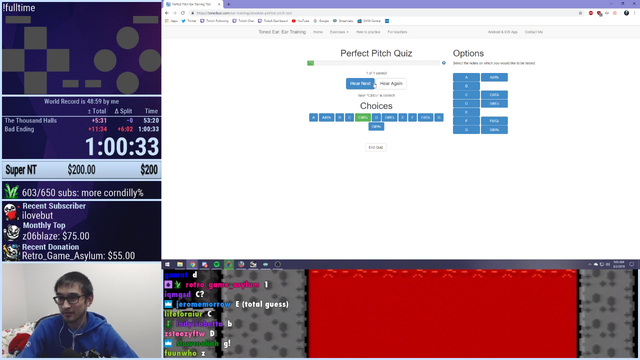
Task: Toggle G#/Ab in Options
Action: pyautogui.click(x=494, y=130)
